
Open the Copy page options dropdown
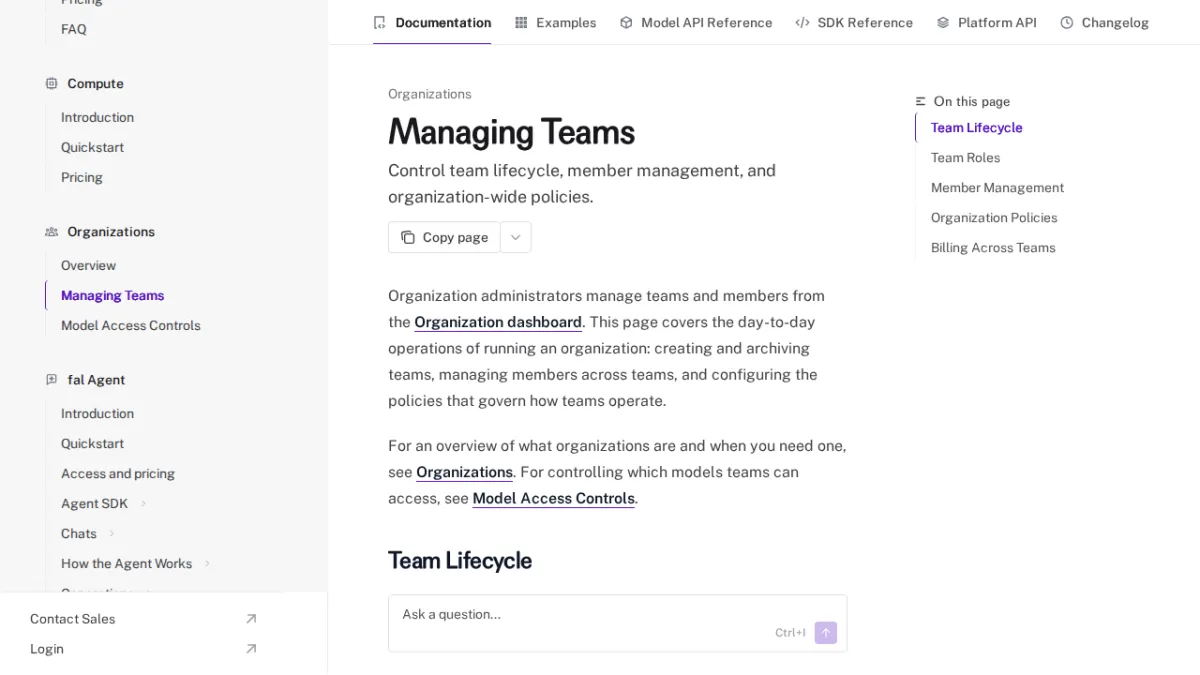point(516,237)
